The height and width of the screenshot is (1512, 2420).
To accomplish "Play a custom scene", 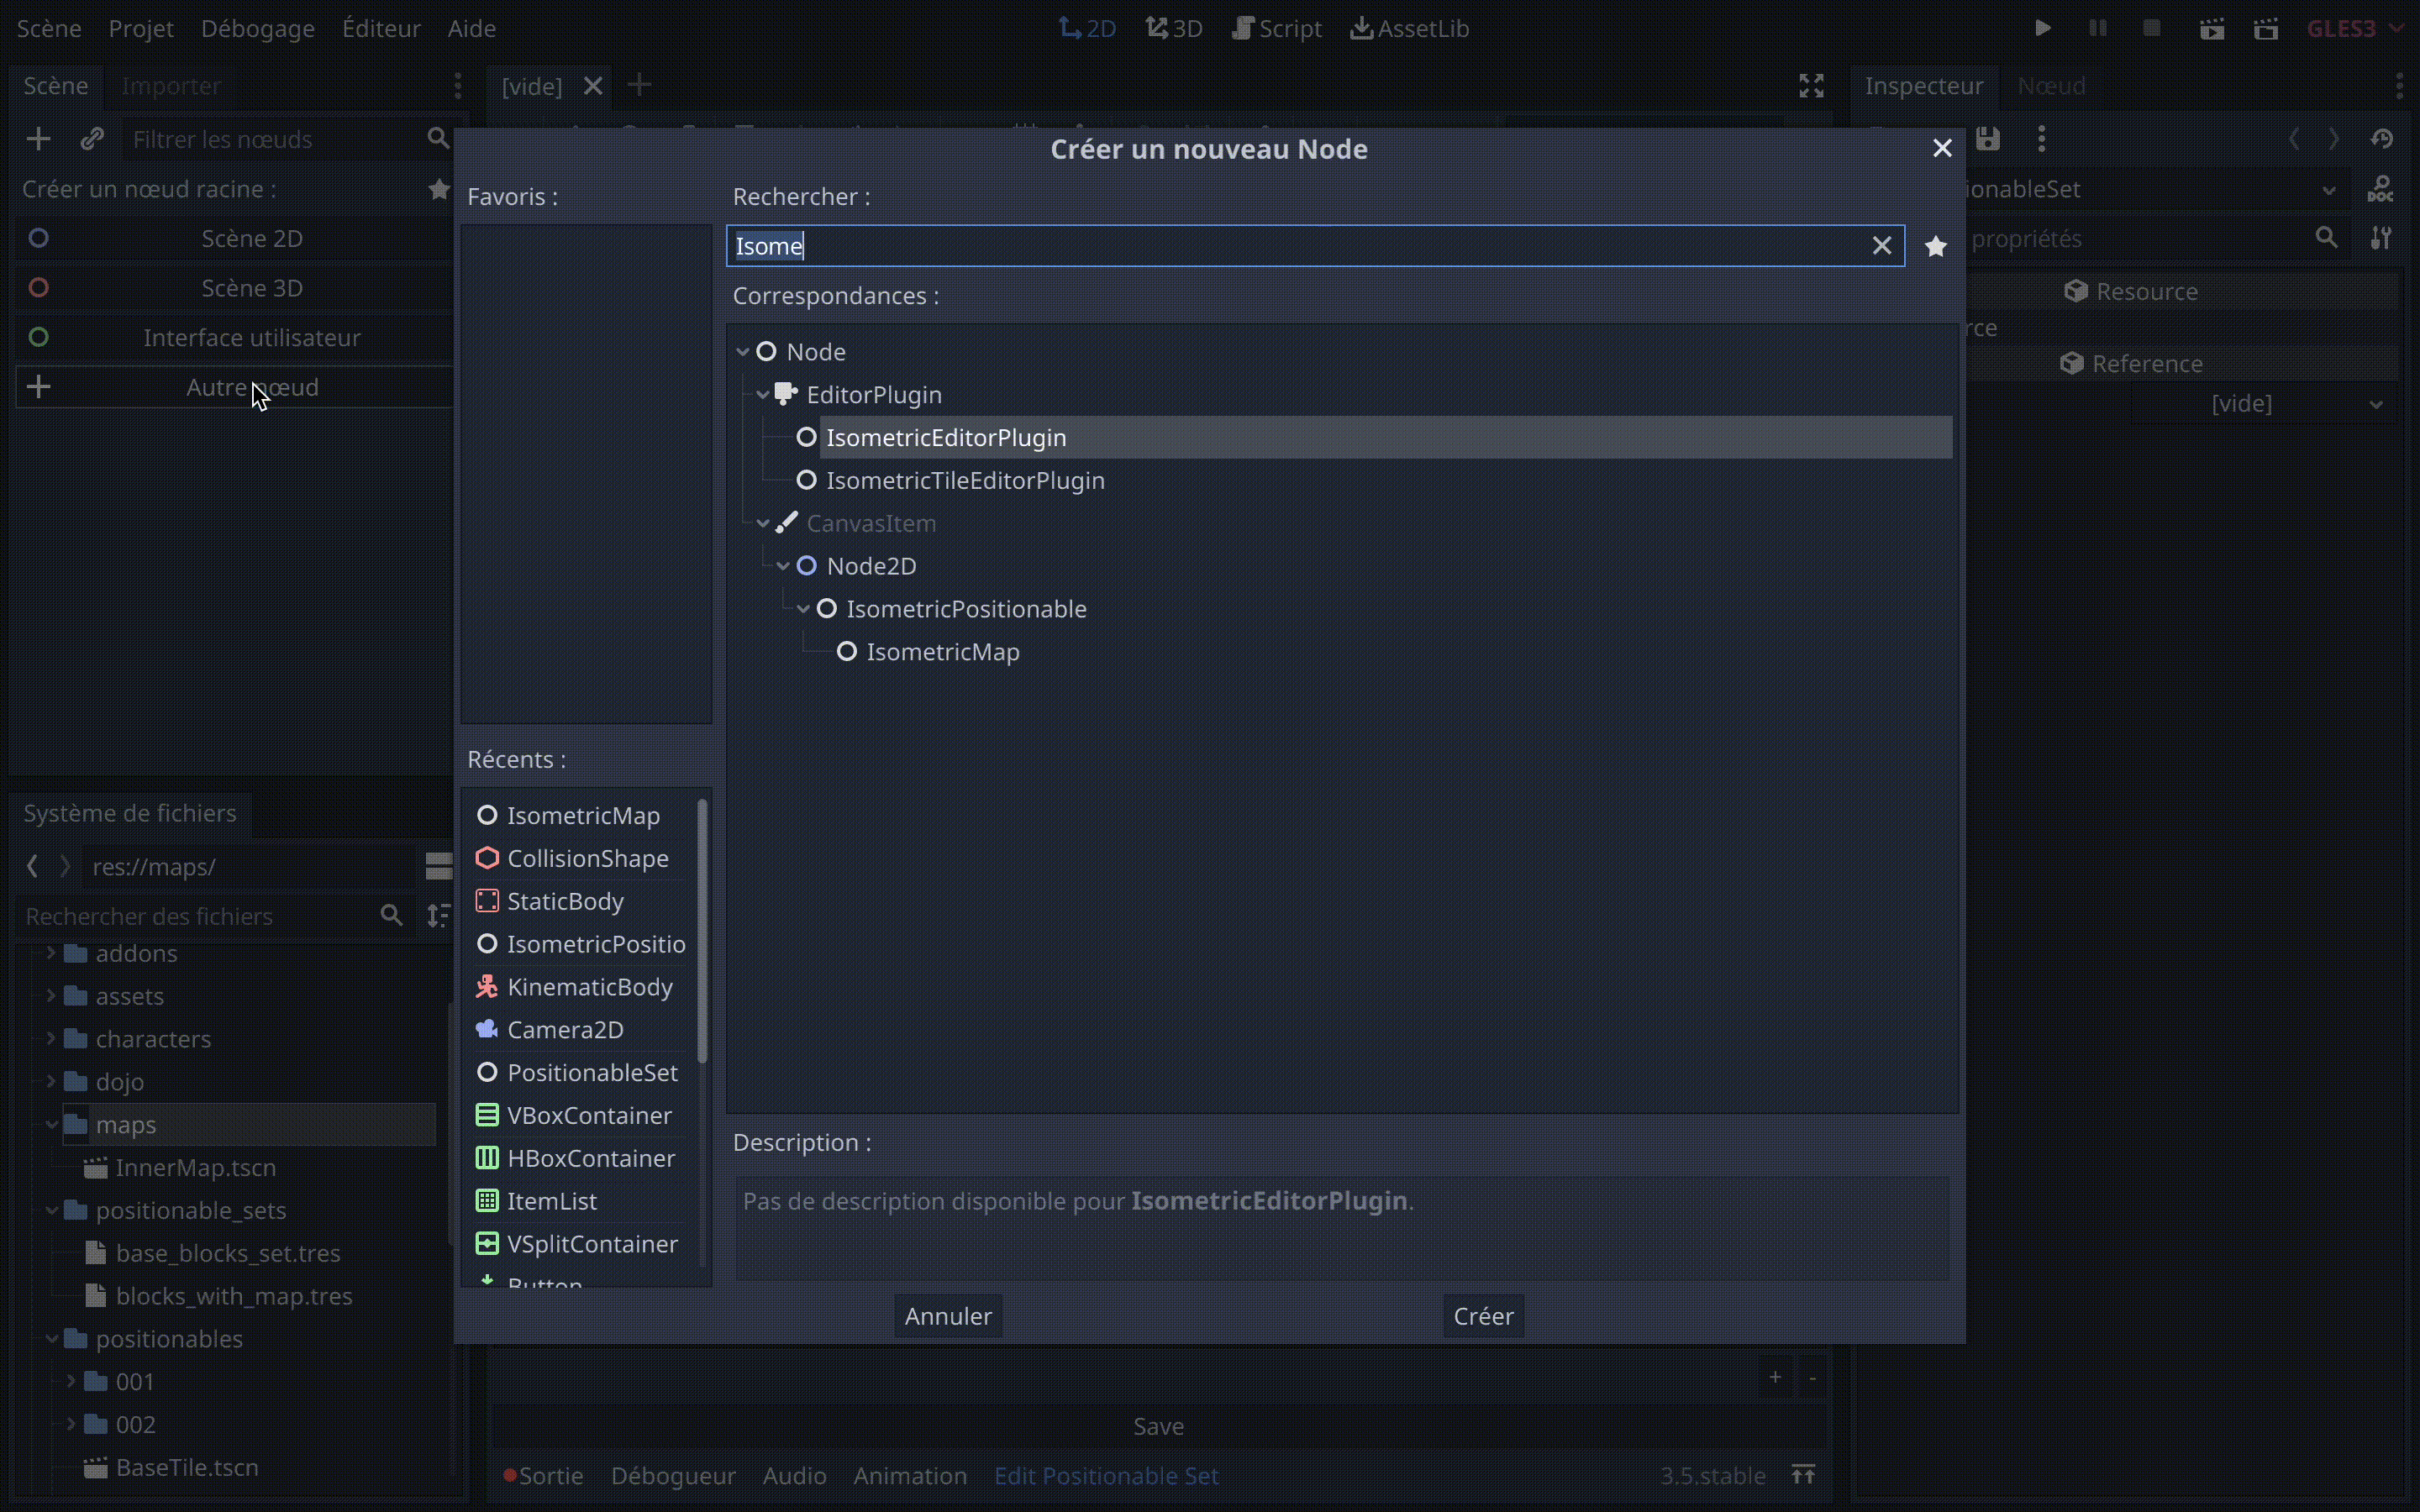I will pyautogui.click(x=2266, y=28).
